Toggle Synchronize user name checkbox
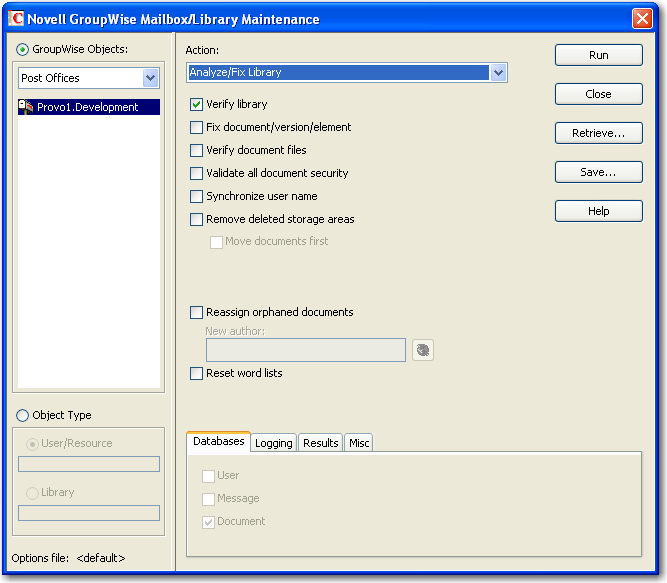The height and width of the screenshot is (583, 667). [x=197, y=196]
